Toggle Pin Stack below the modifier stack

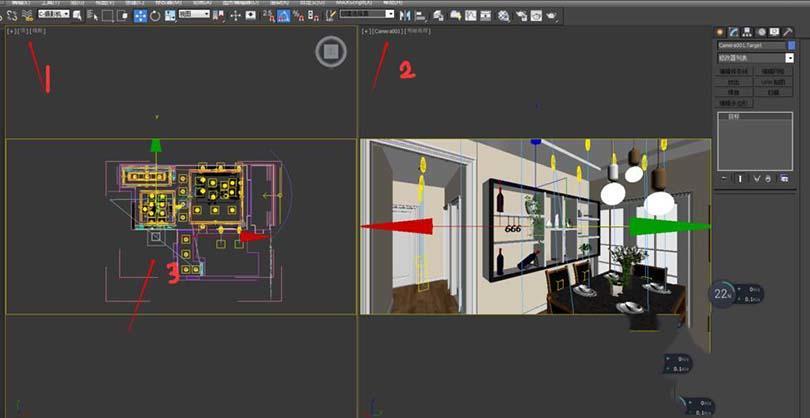724,178
